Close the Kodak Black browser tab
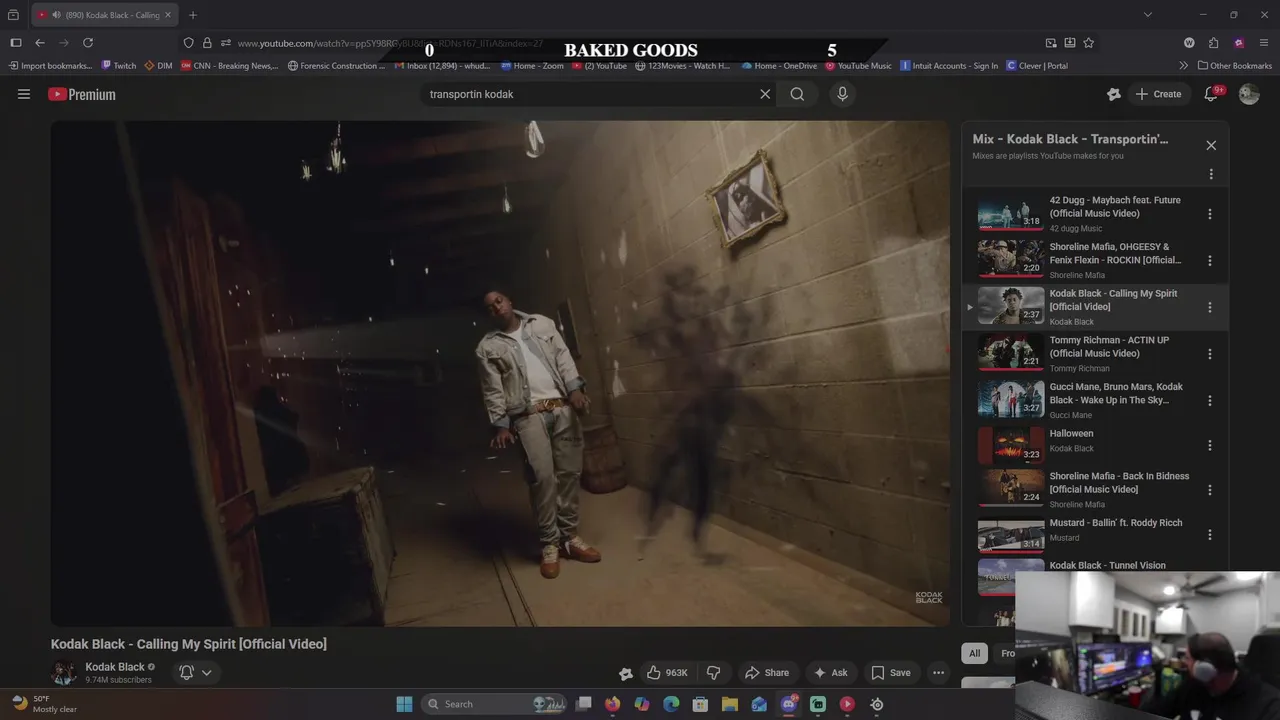 coord(168,15)
